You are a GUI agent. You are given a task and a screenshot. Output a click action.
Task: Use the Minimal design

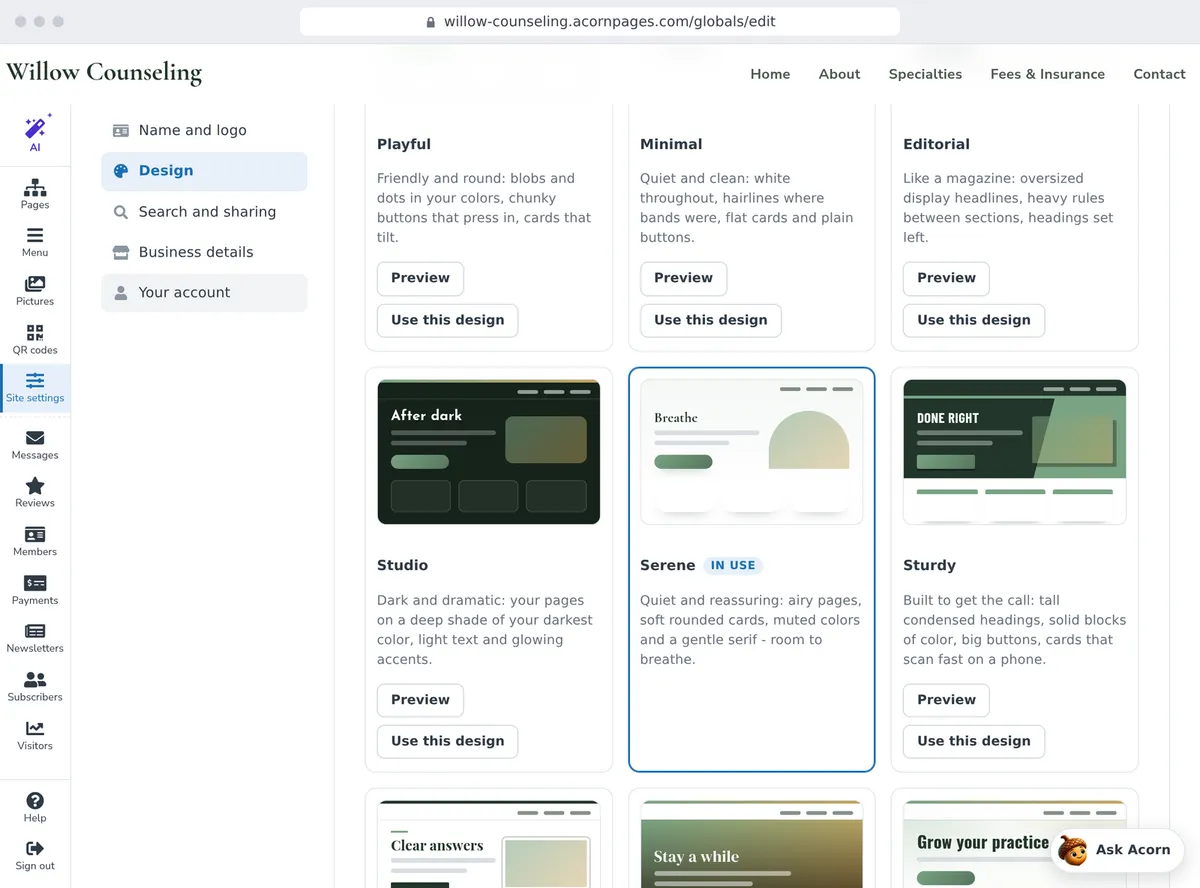[x=710, y=320]
